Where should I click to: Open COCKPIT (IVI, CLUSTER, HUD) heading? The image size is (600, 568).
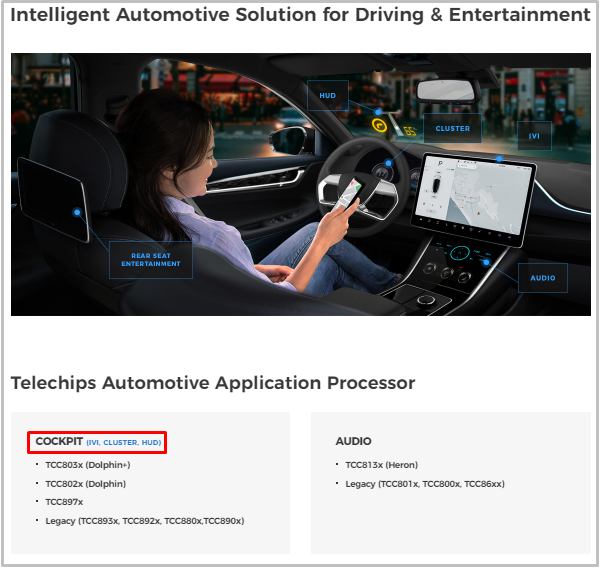(x=98, y=442)
